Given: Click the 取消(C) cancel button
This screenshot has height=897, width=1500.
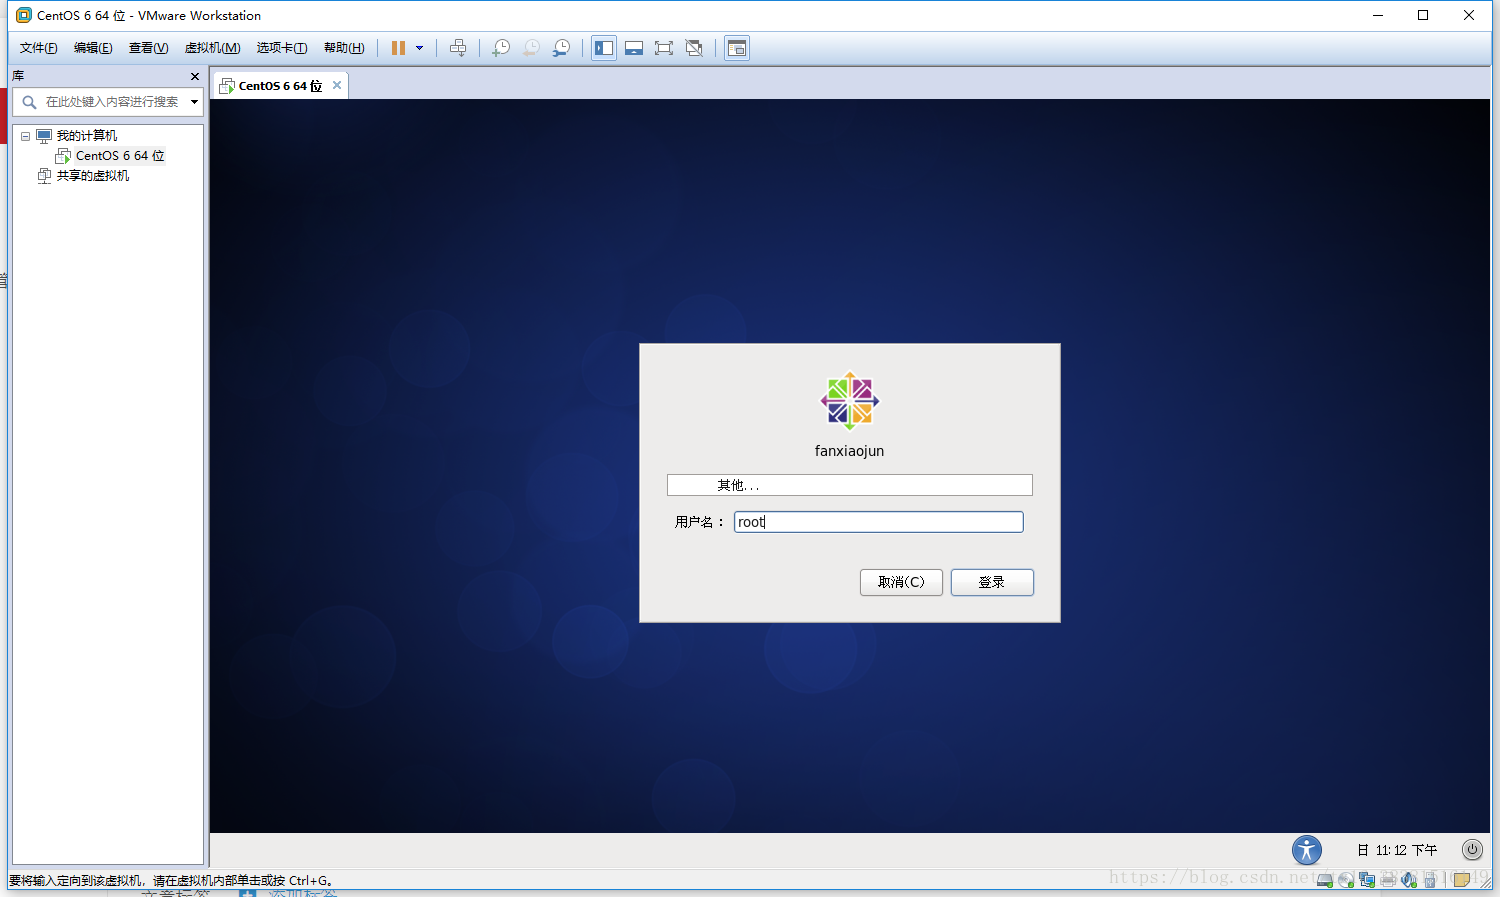Looking at the screenshot, I should [x=901, y=582].
